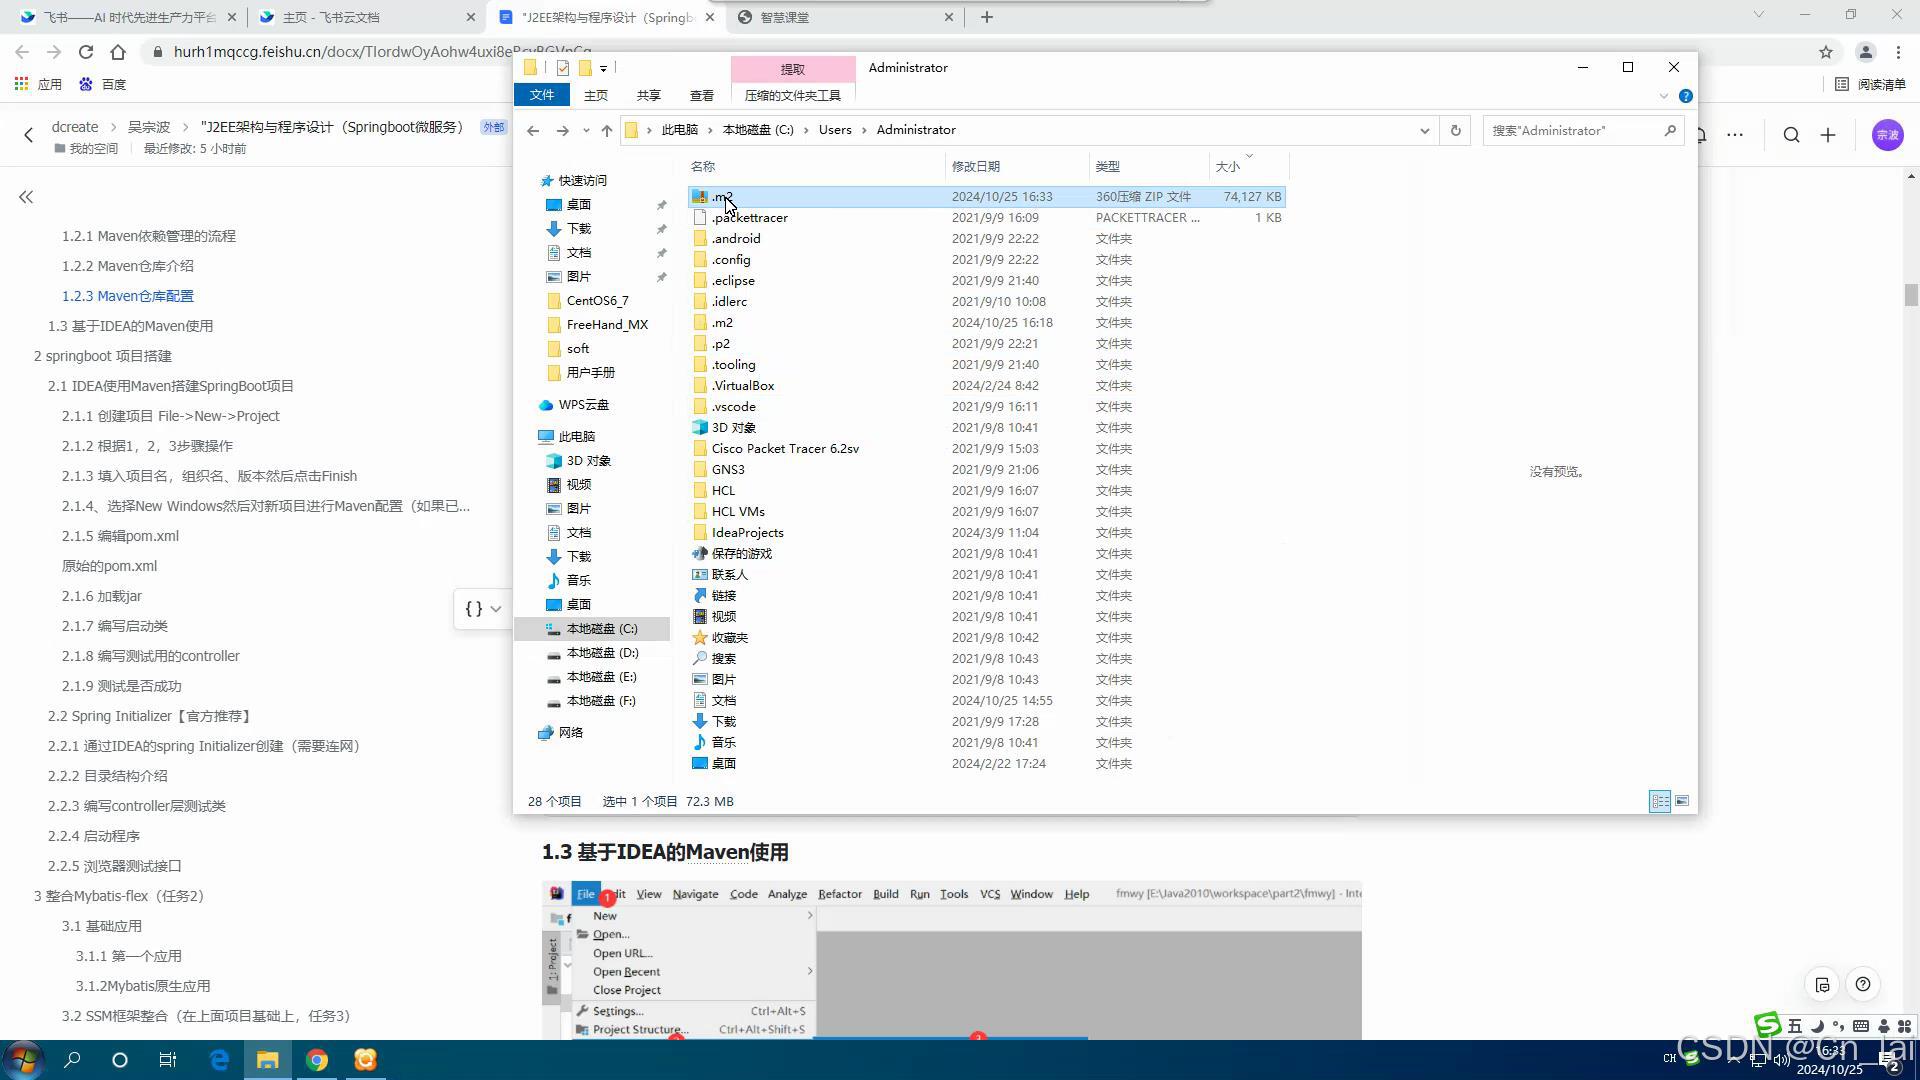Screen dimensions: 1920x1080
Task: Go up one folder level in Explorer
Action: click(x=606, y=130)
